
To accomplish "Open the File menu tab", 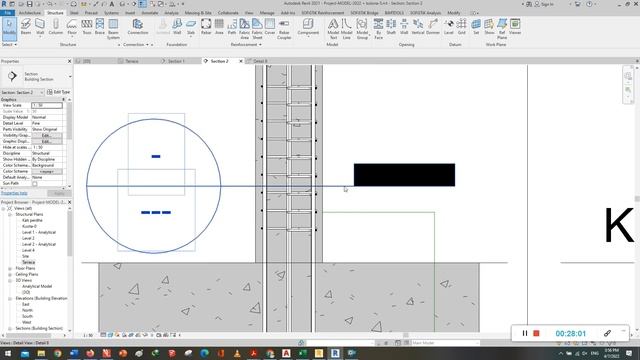I will coord(7,13).
